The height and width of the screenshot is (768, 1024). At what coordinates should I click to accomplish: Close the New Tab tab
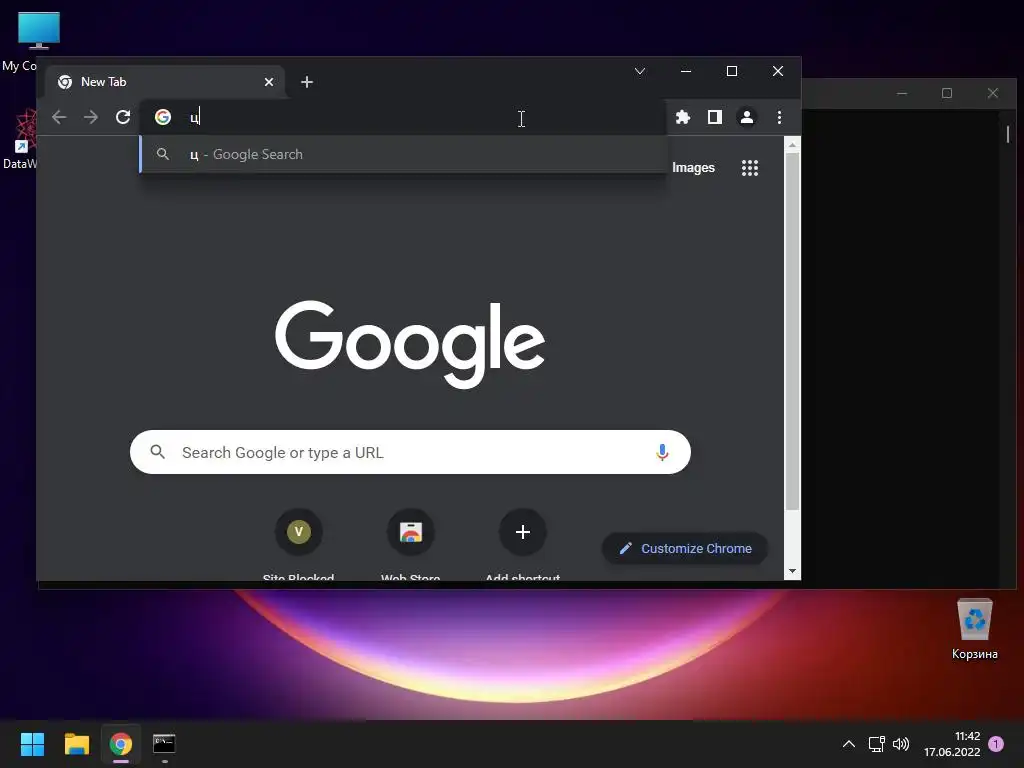(269, 82)
